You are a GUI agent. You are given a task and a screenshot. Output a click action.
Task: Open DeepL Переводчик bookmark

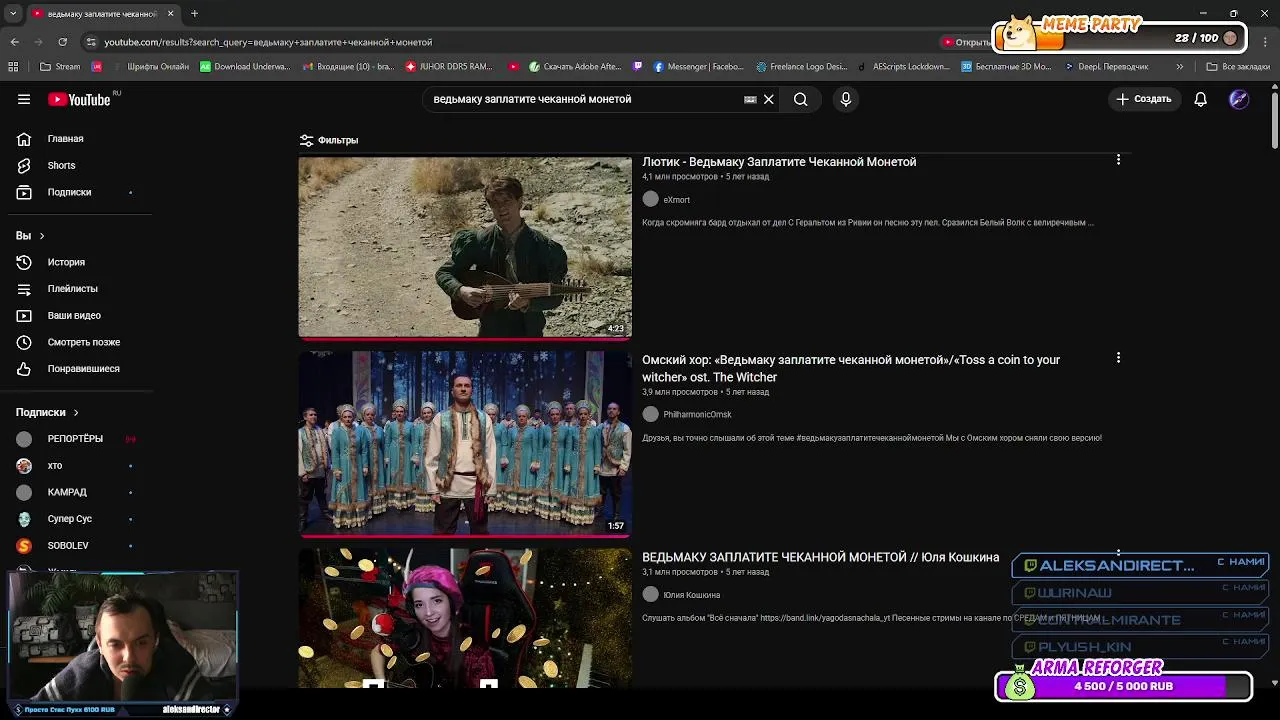coord(1106,67)
